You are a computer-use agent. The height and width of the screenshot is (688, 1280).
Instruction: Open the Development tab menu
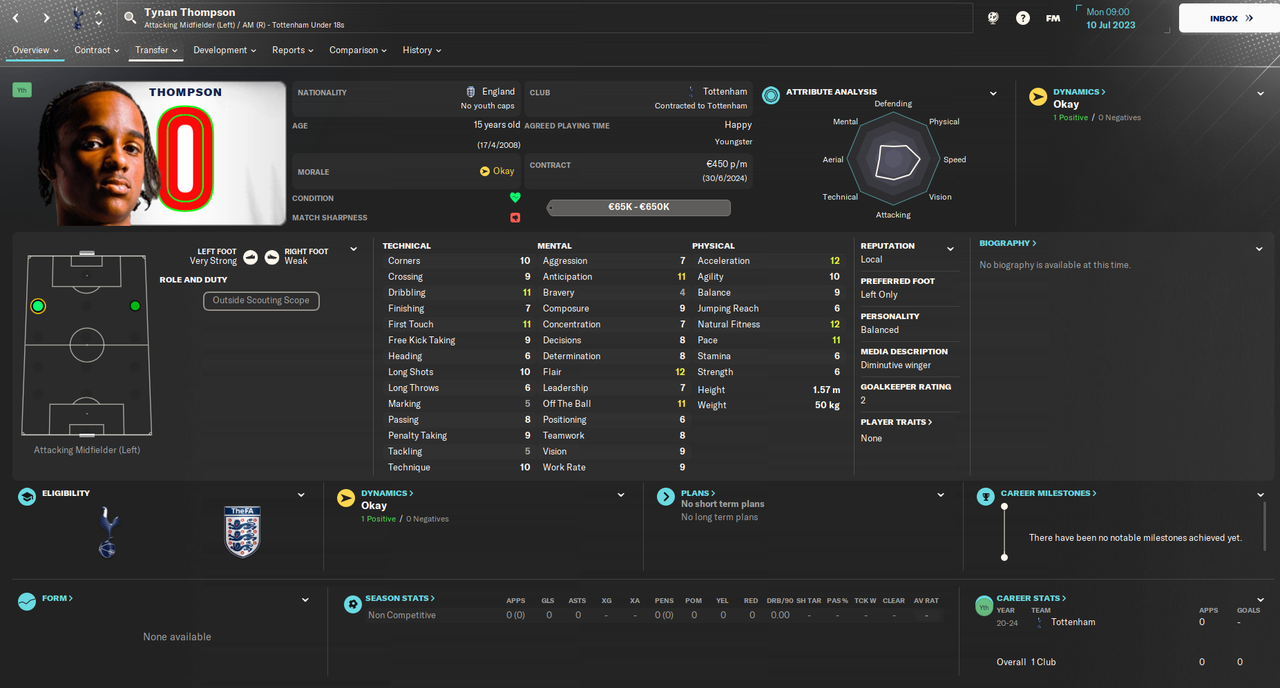point(225,50)
